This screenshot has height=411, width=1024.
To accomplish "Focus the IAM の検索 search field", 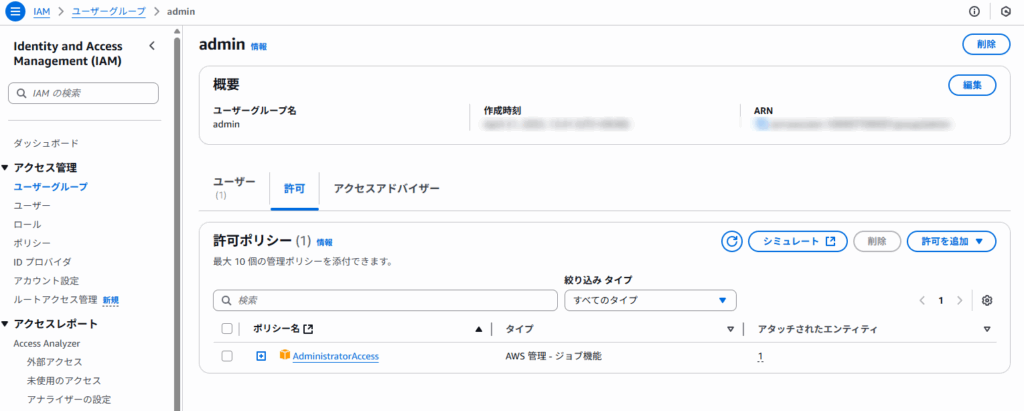I will point(83,93).
